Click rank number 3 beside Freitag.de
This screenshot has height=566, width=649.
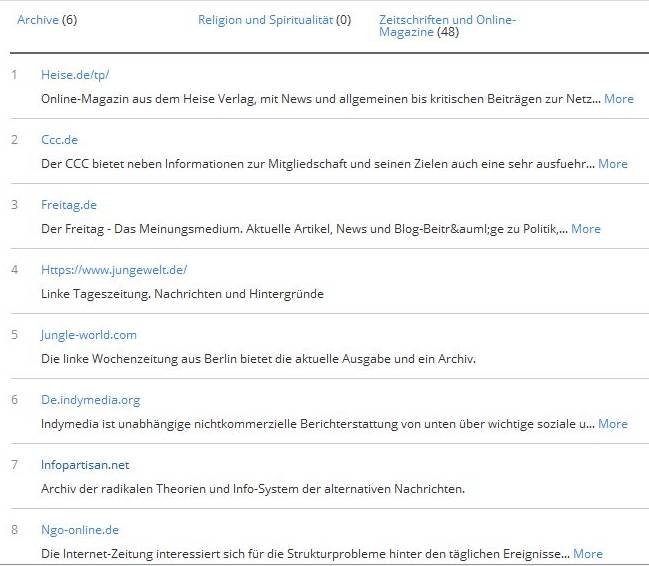[14, 205]
